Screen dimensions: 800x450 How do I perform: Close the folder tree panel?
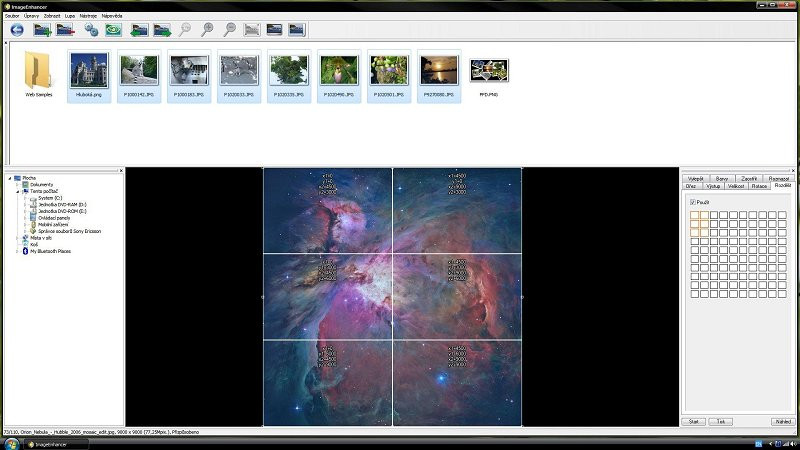click(x=121, y=170)
